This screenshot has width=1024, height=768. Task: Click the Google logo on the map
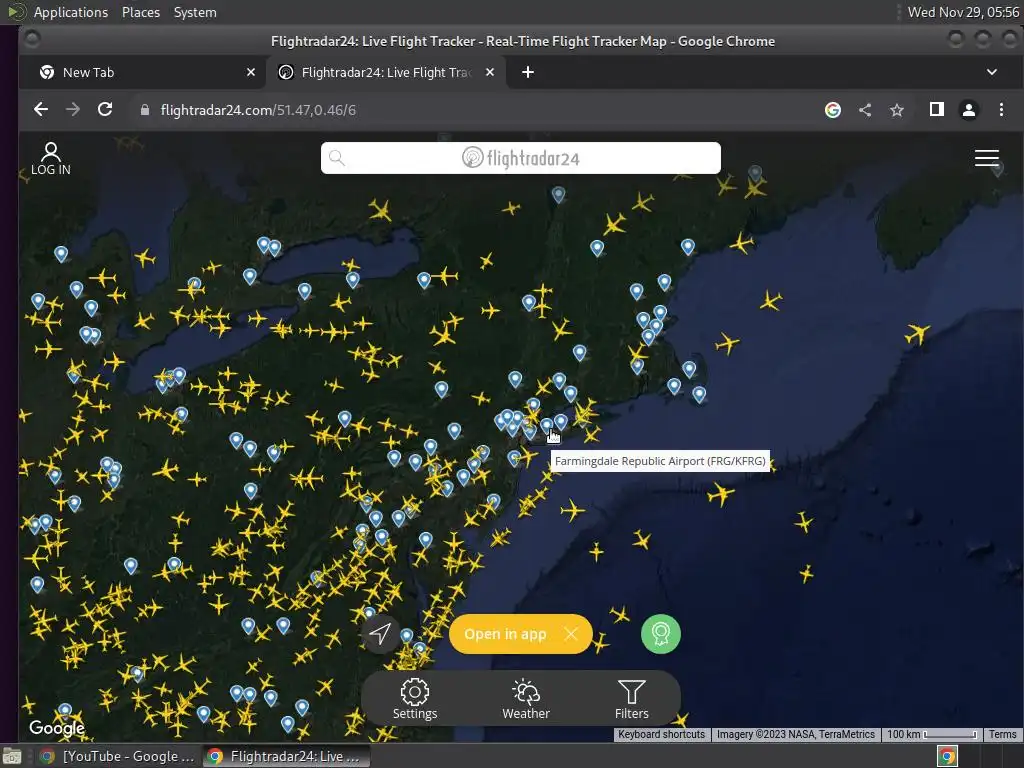click(57, 728)
